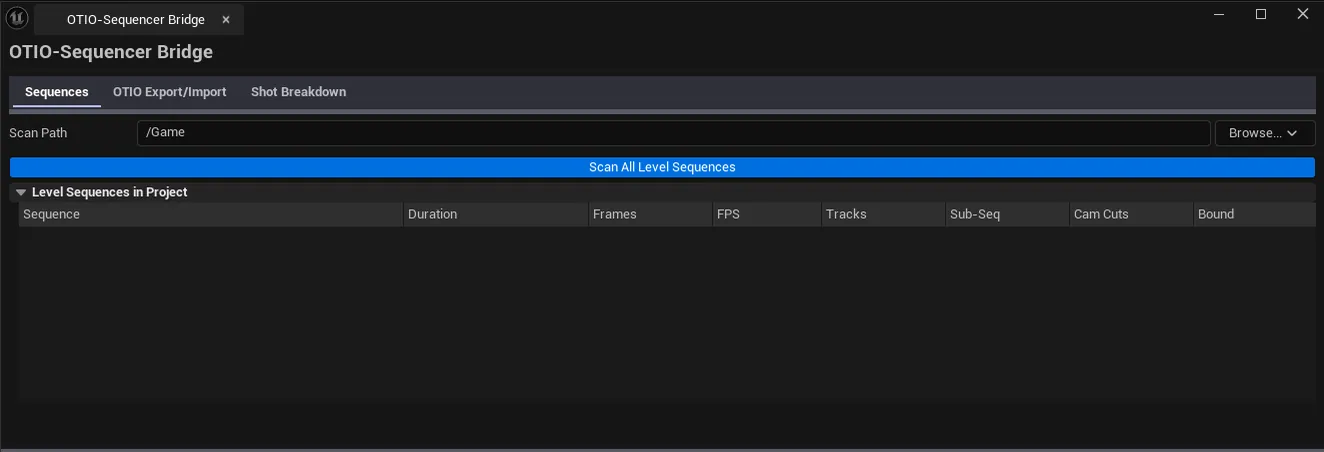Collapse Level Sequences in Project section
1324x452 pixels.
point(20,192)
